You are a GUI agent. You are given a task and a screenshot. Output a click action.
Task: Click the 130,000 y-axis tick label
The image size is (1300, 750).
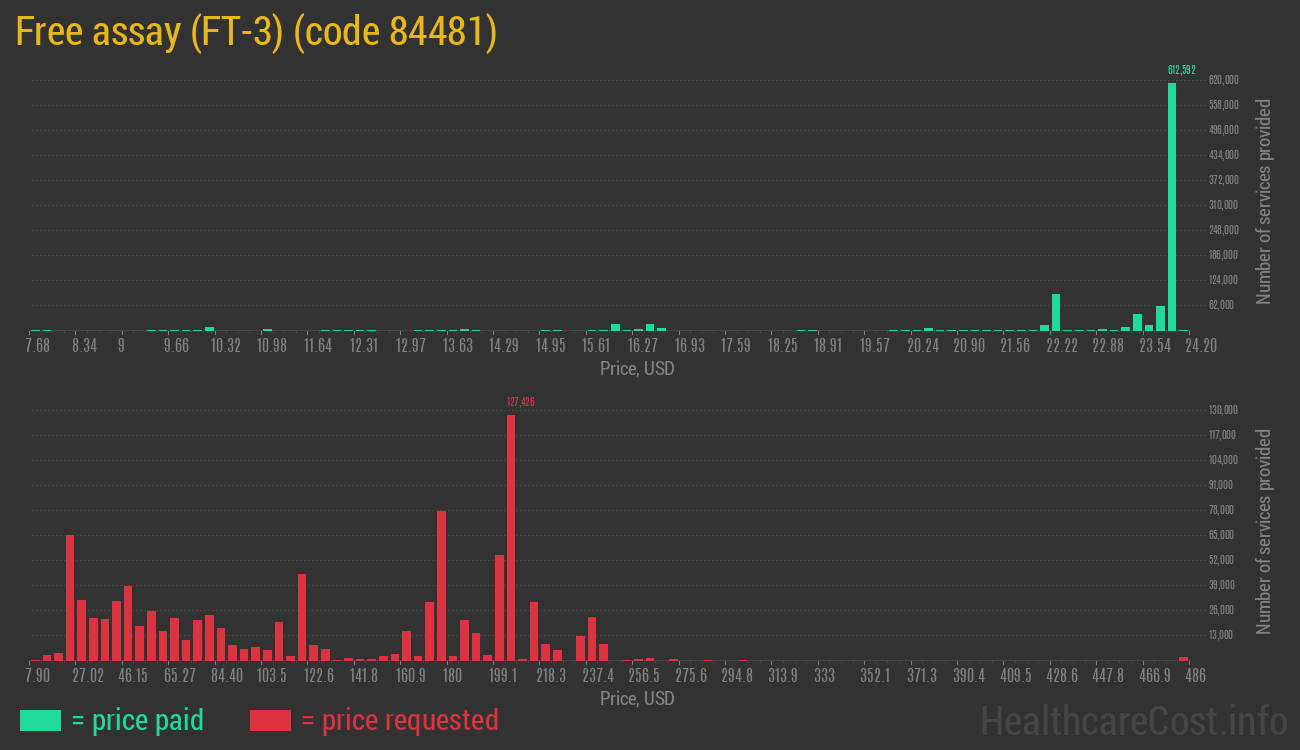(x=1224, y=410)
